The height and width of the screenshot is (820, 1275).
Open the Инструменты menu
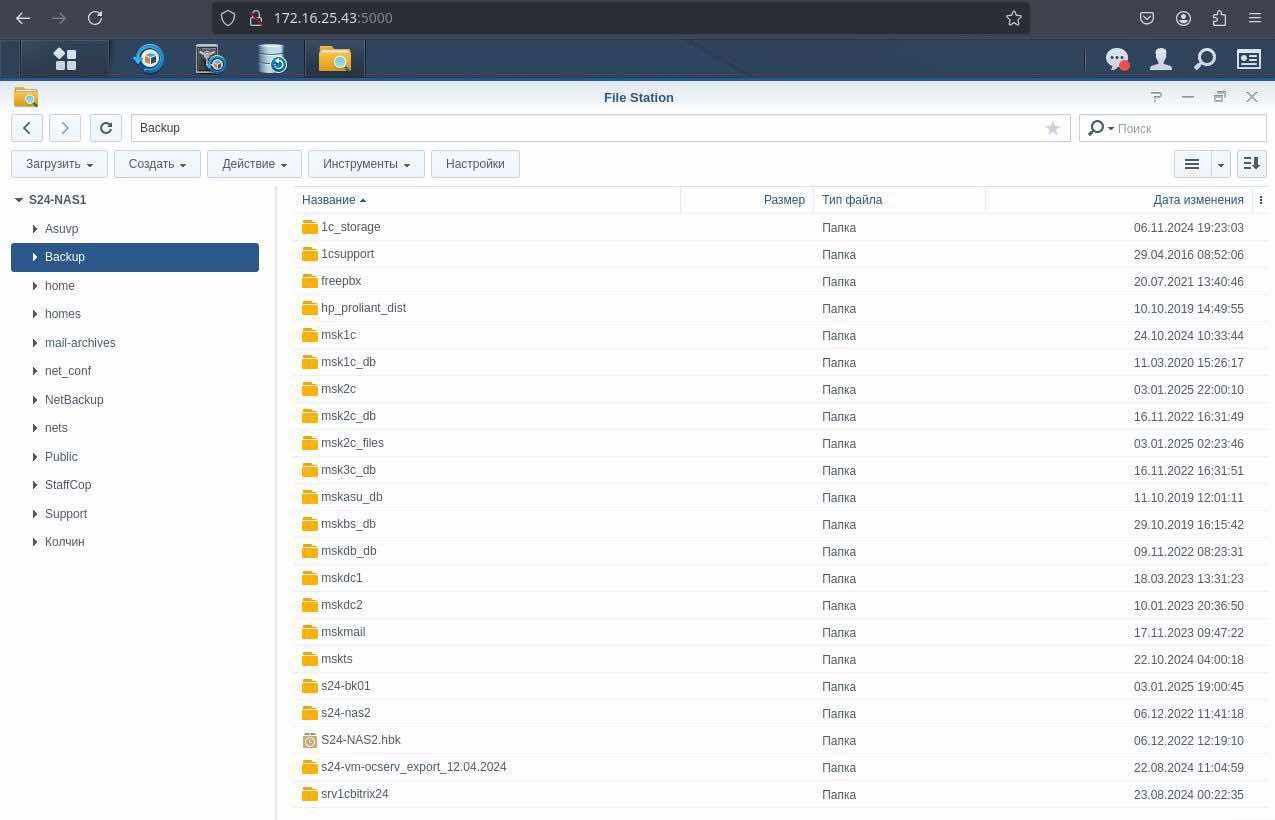pyautogui.click(x=366, y=164)
